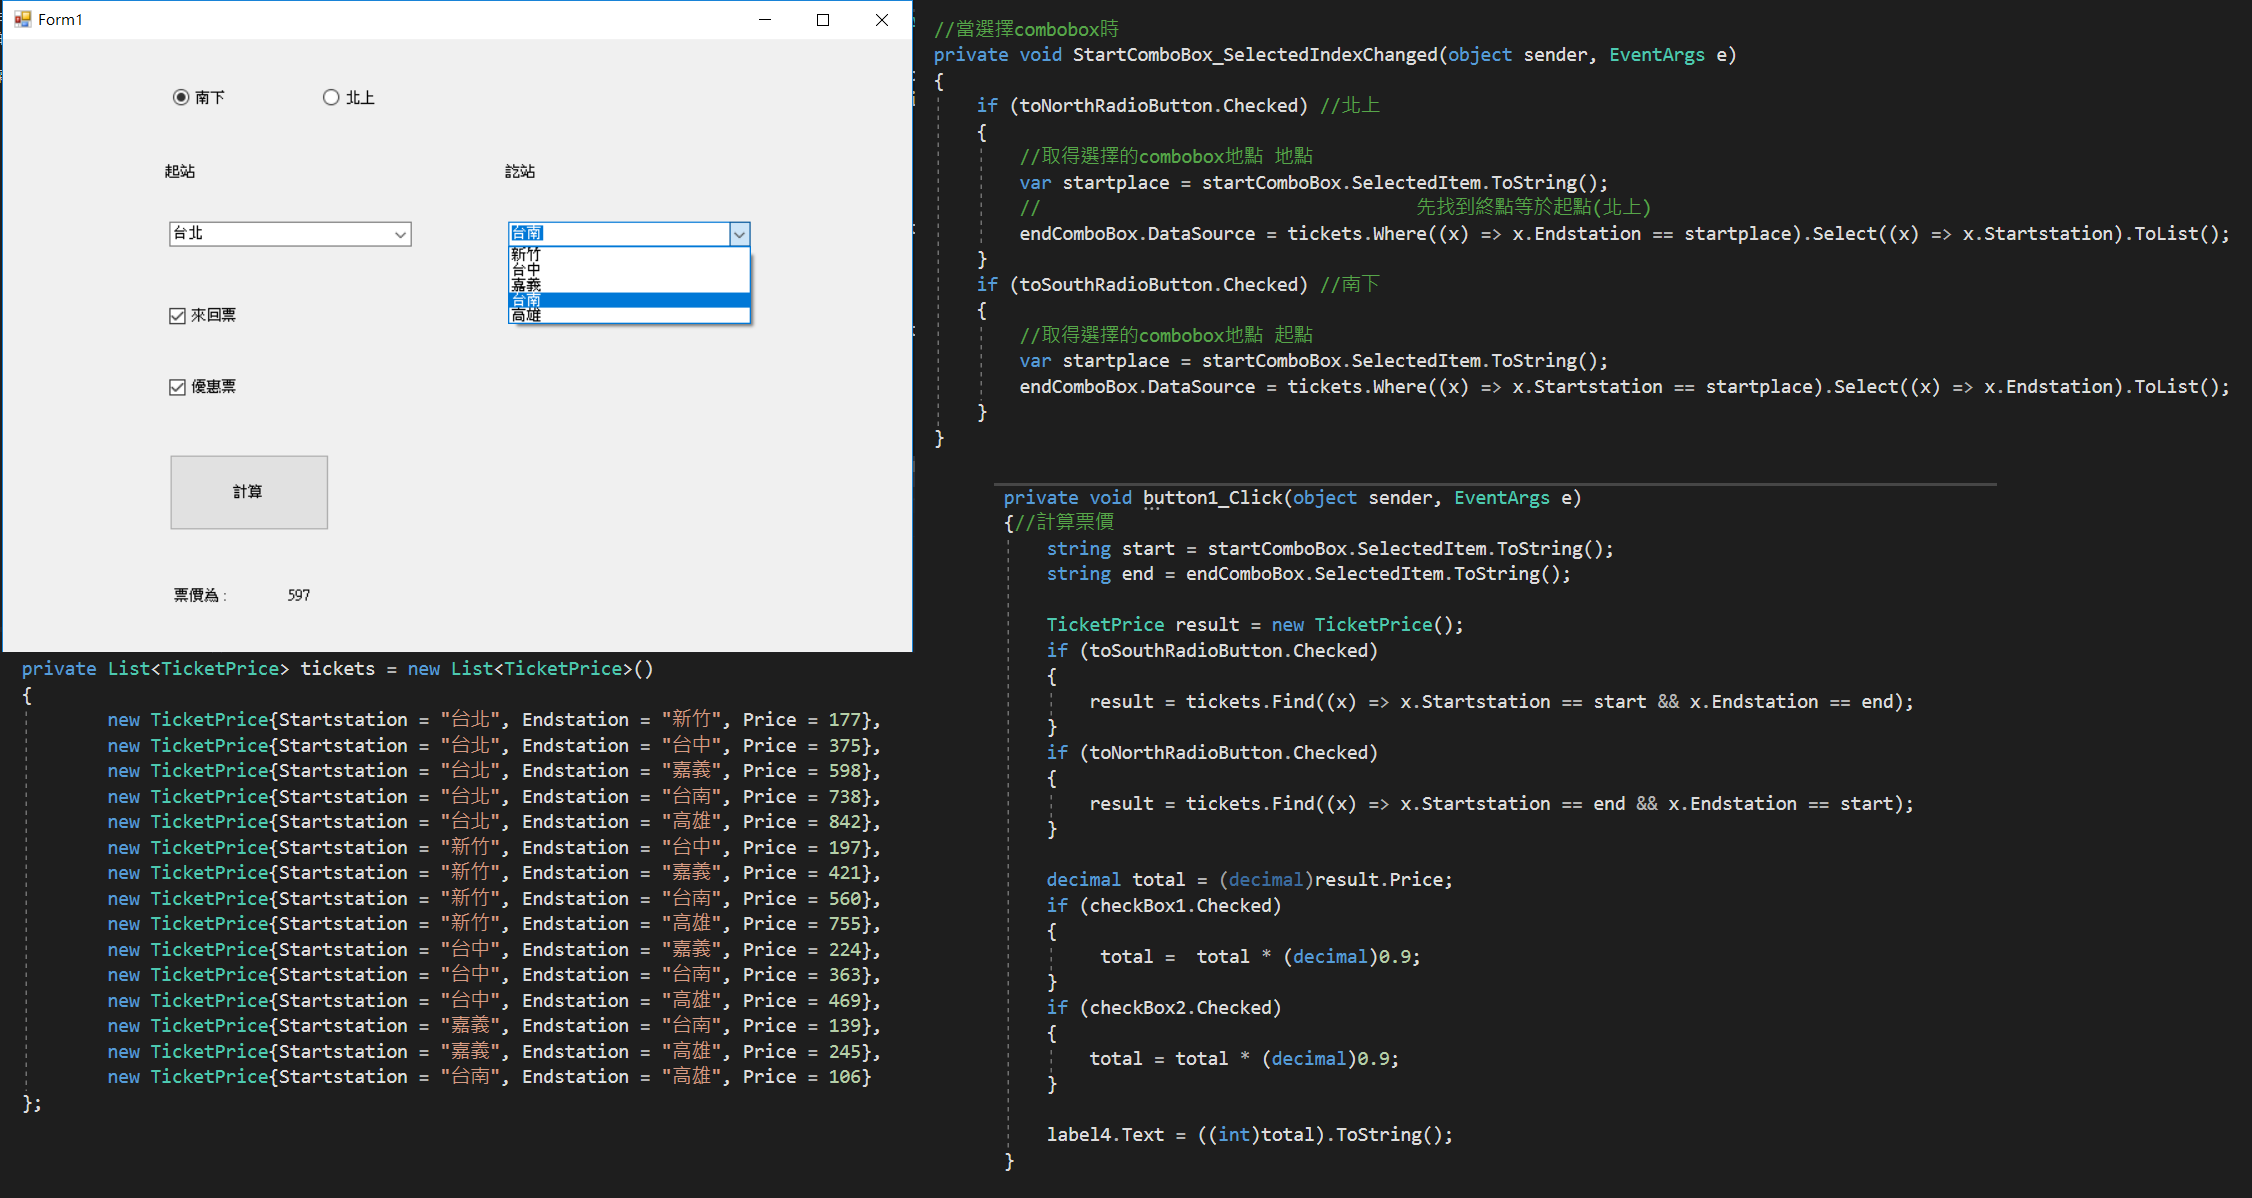Click '//取得選擇的combobox地點 起點' comment

1166,335
